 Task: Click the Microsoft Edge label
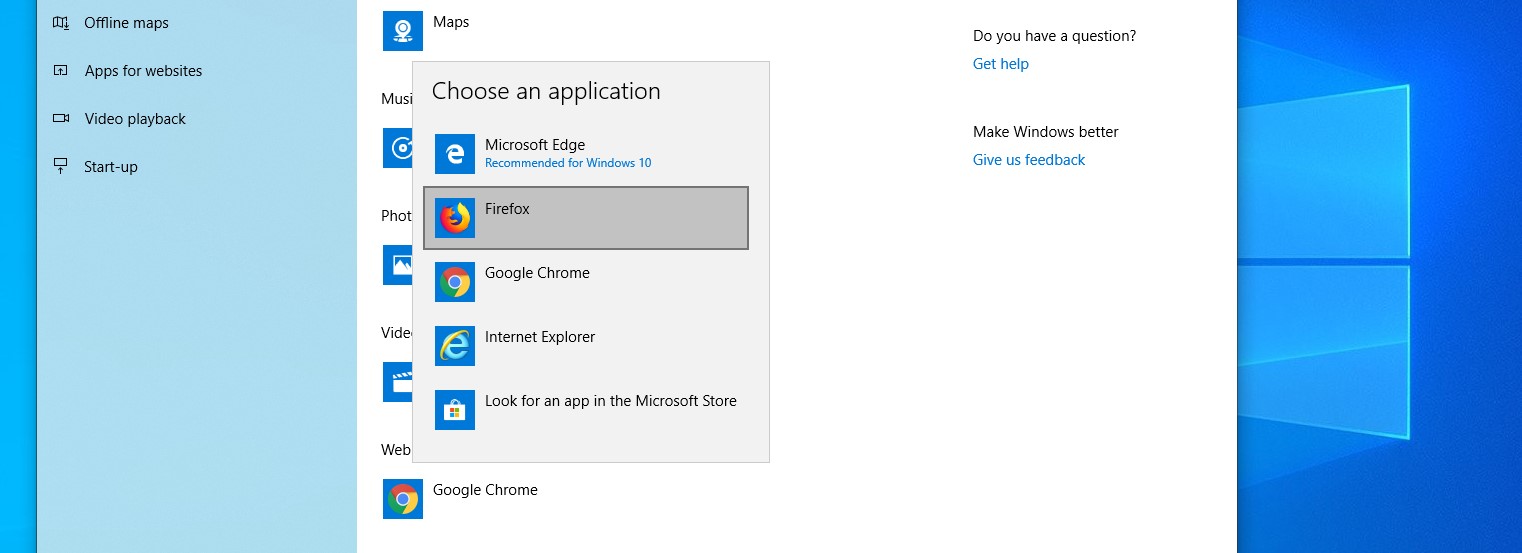[x=535, y=145]
